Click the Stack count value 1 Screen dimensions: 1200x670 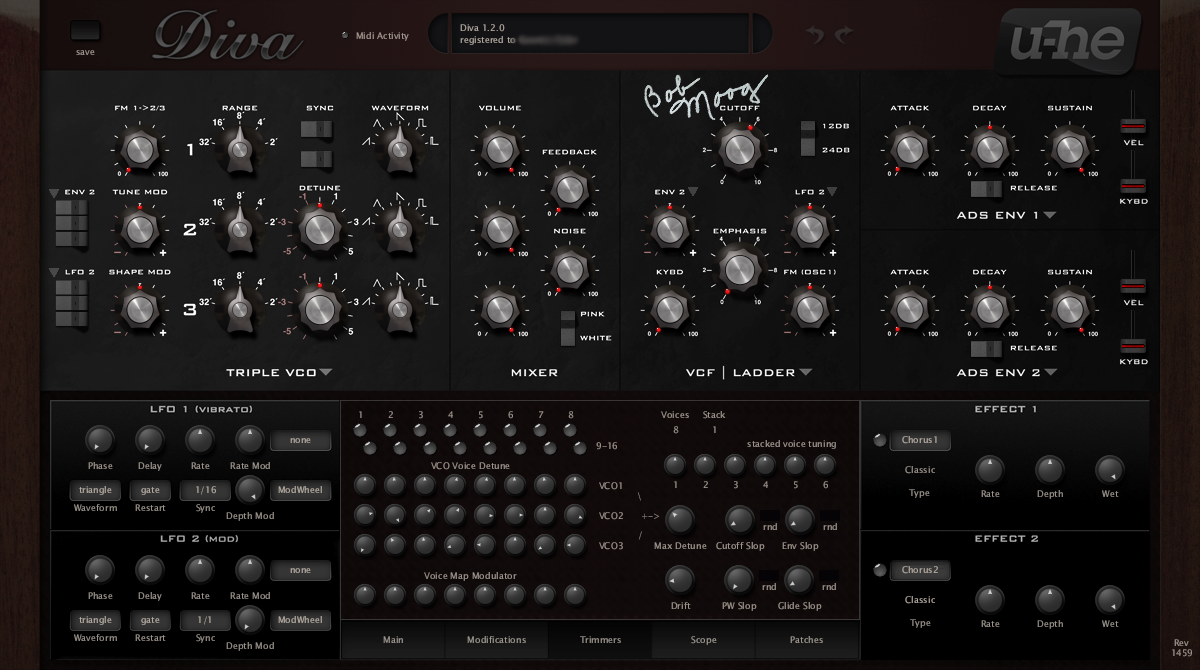(714, 430)
